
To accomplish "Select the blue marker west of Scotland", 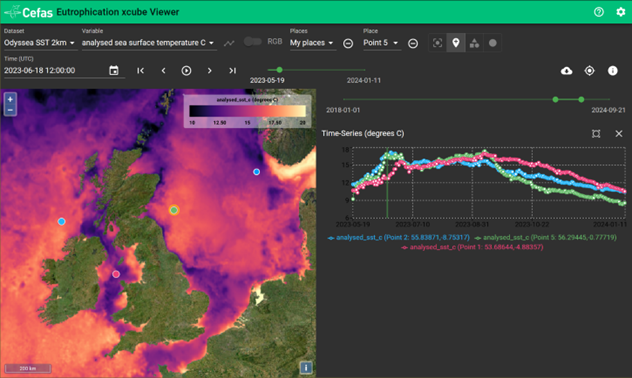I will point(61,221).
